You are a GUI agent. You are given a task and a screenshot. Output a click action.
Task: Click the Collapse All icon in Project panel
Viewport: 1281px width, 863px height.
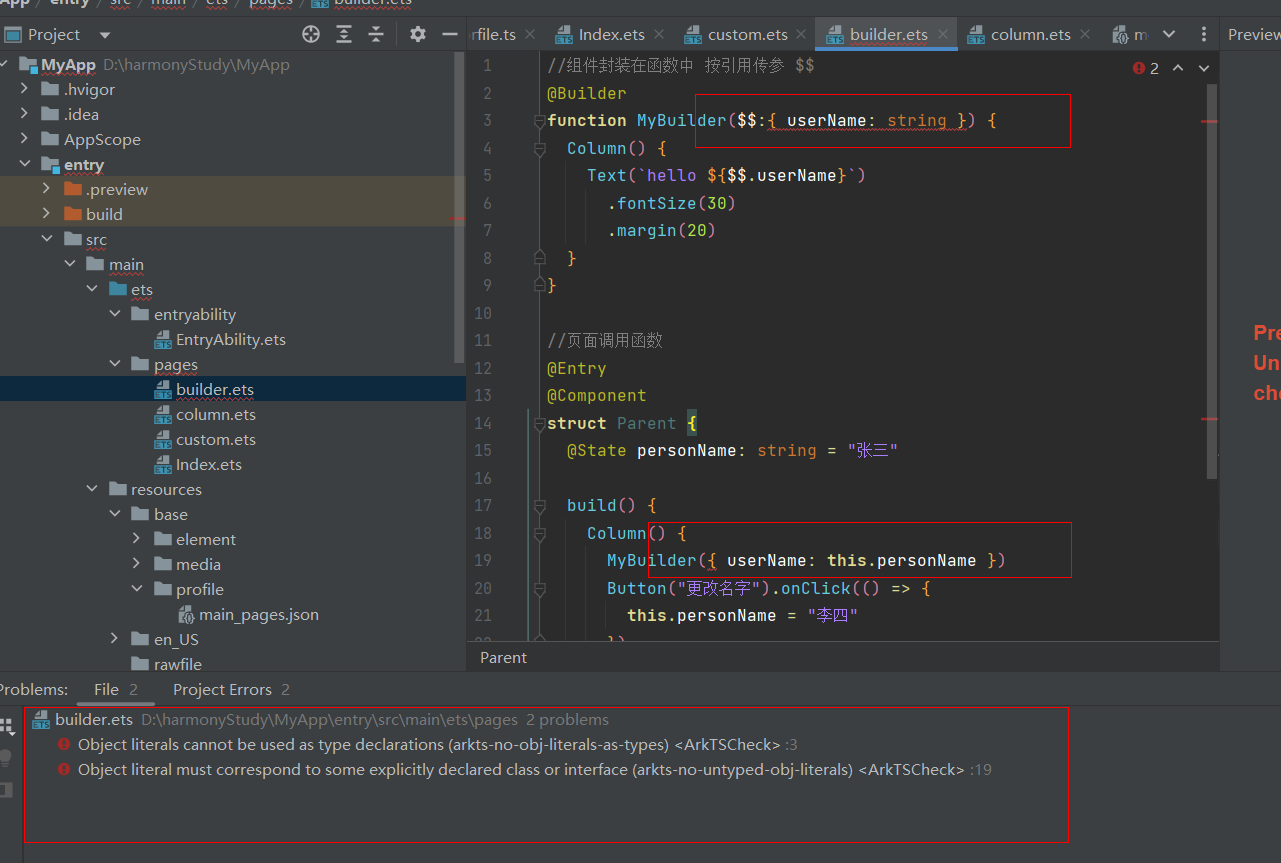(x=376, y=34)
